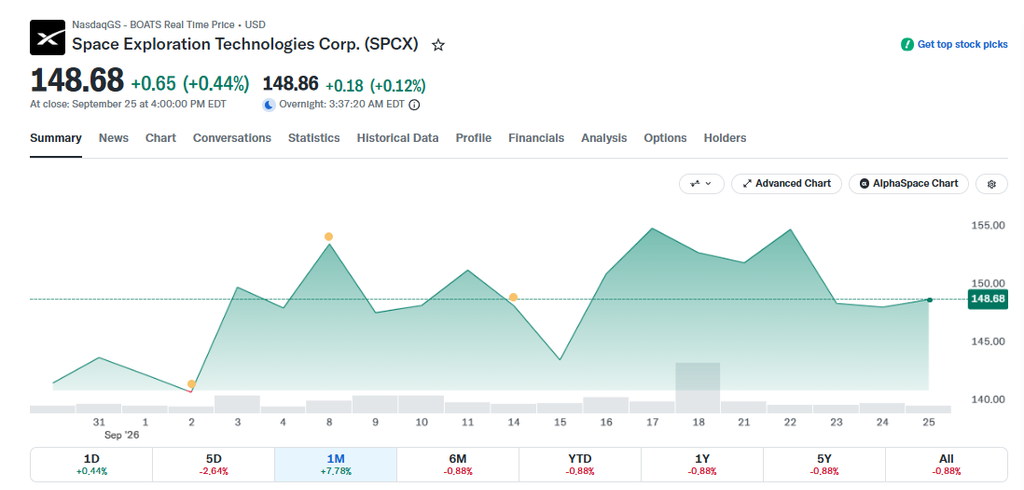Select the 1Y time range

click(702, 465)
